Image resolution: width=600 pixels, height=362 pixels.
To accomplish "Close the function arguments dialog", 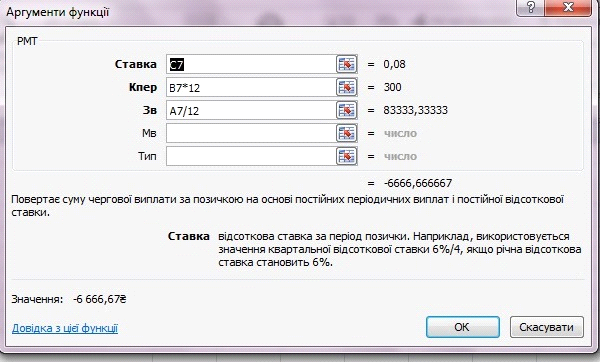I will tap(568, 8).
